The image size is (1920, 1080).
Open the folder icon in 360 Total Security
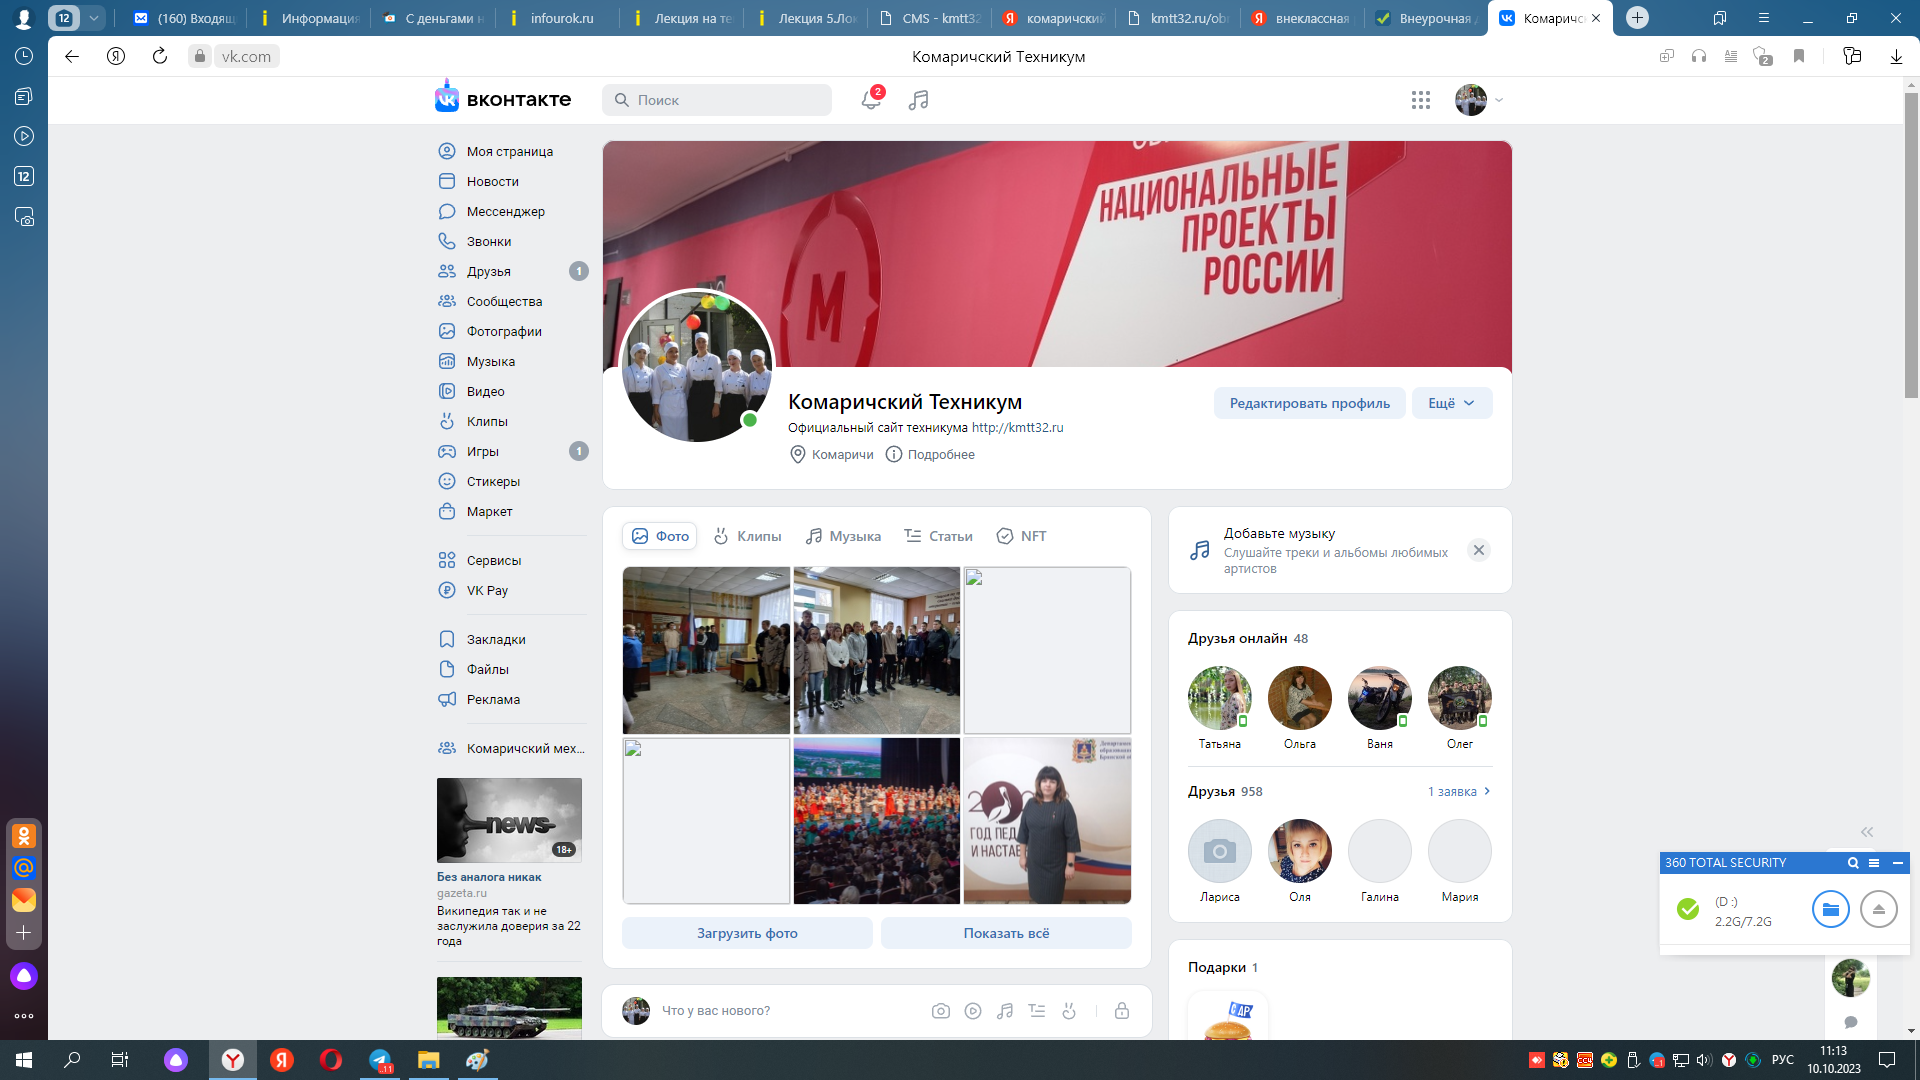pyautogui.click(x=1831, y=909)
